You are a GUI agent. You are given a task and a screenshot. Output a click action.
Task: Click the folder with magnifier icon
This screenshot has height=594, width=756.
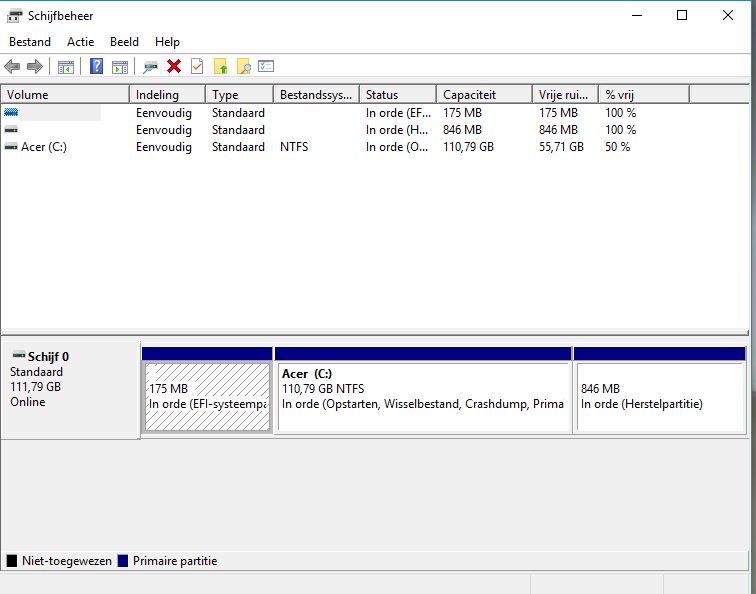click(243, 67)
